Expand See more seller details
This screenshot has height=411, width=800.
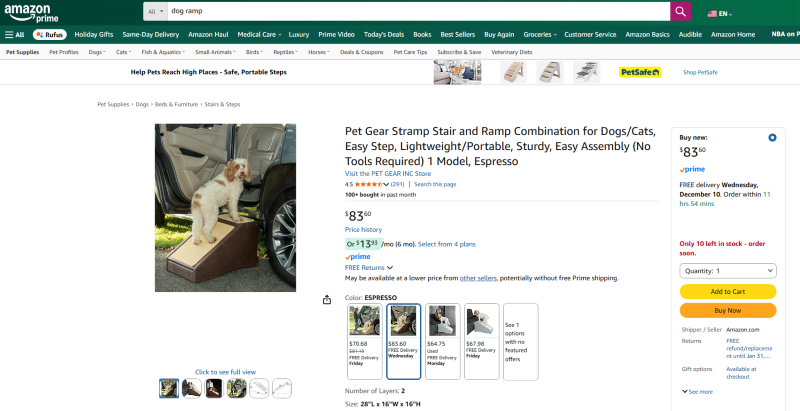coord(698,391)
